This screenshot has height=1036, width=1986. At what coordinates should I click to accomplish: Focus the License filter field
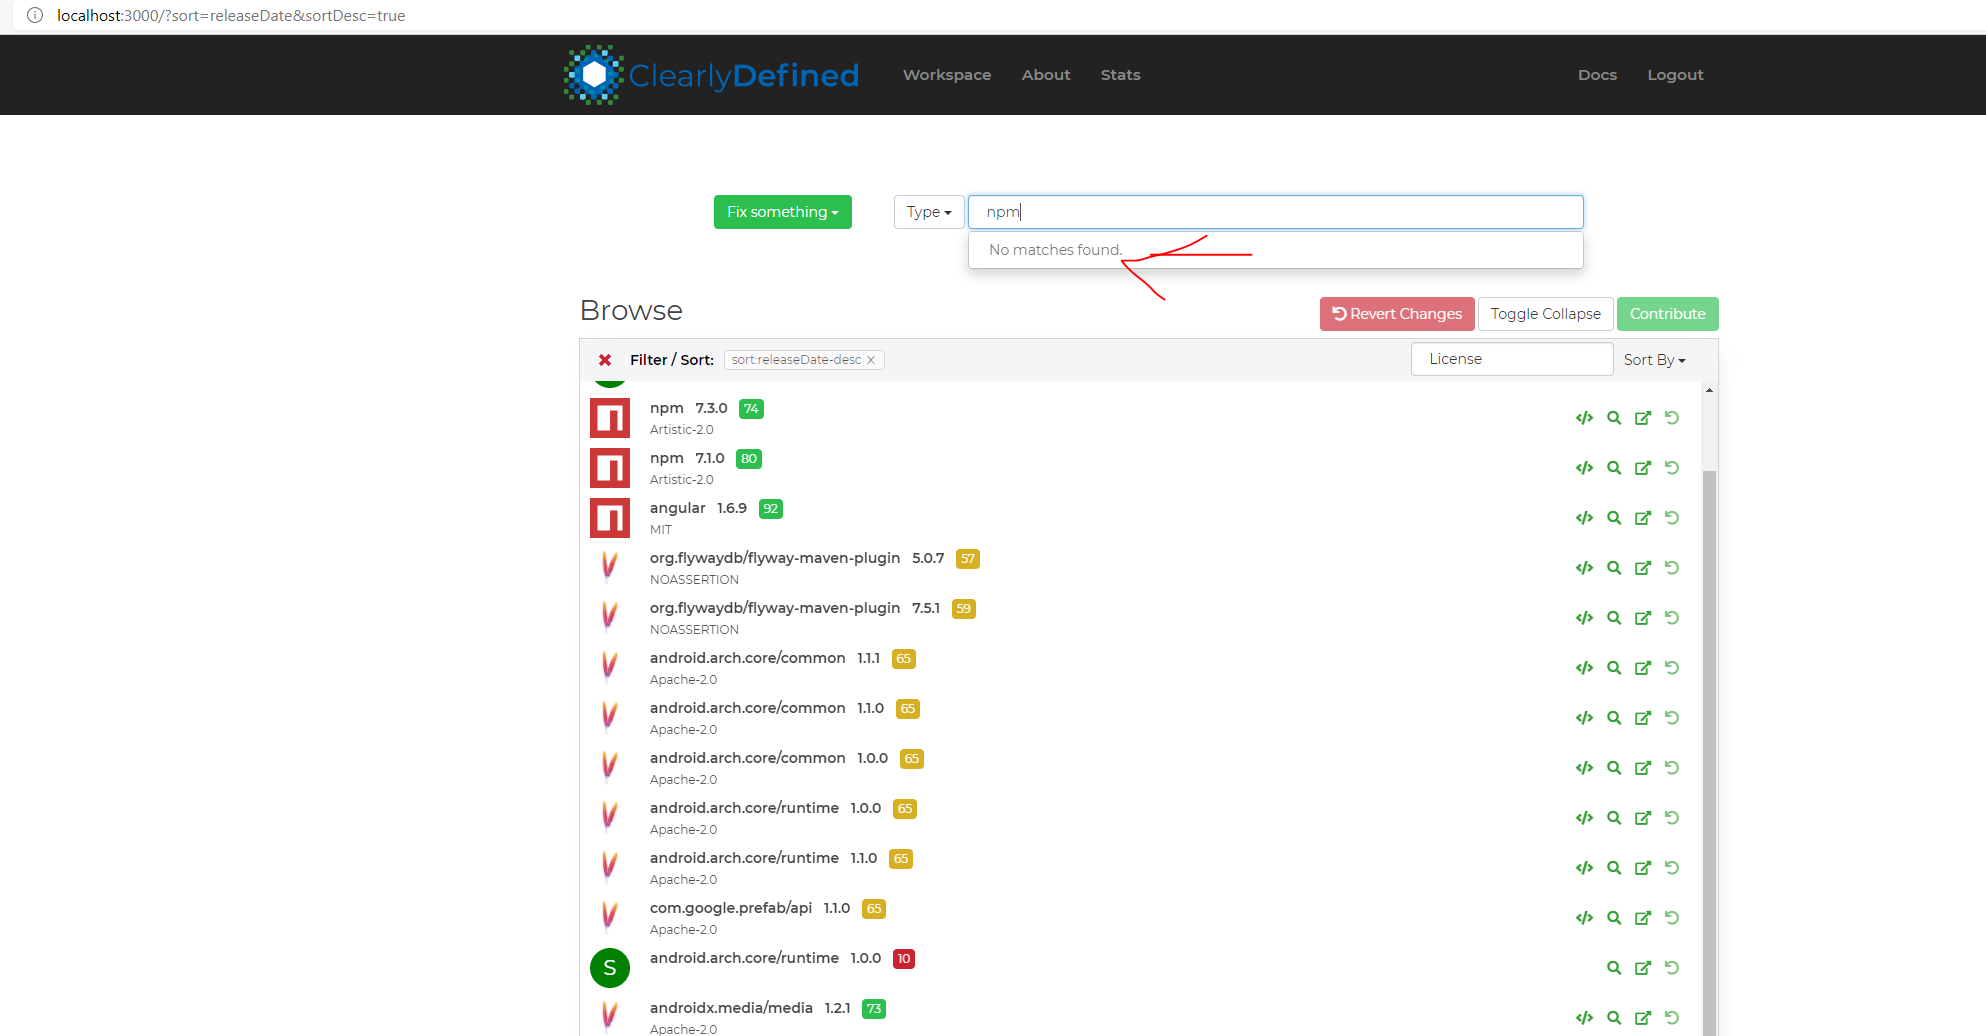click(x=1512, y=359)
